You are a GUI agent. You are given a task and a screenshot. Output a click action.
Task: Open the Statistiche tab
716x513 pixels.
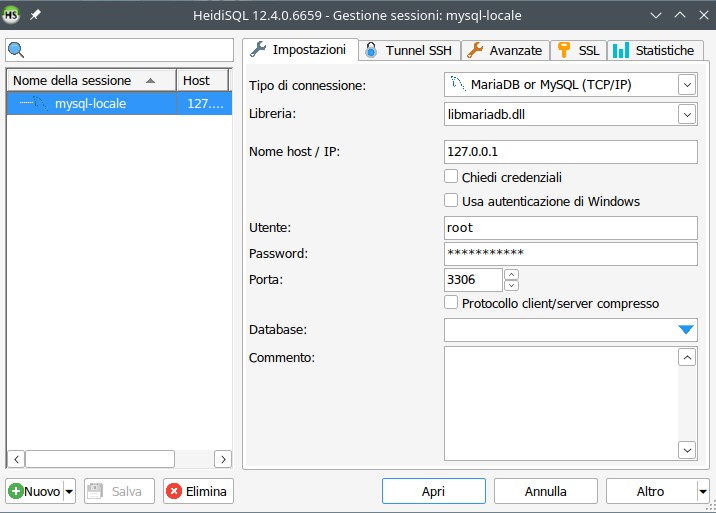pos(655,50)
